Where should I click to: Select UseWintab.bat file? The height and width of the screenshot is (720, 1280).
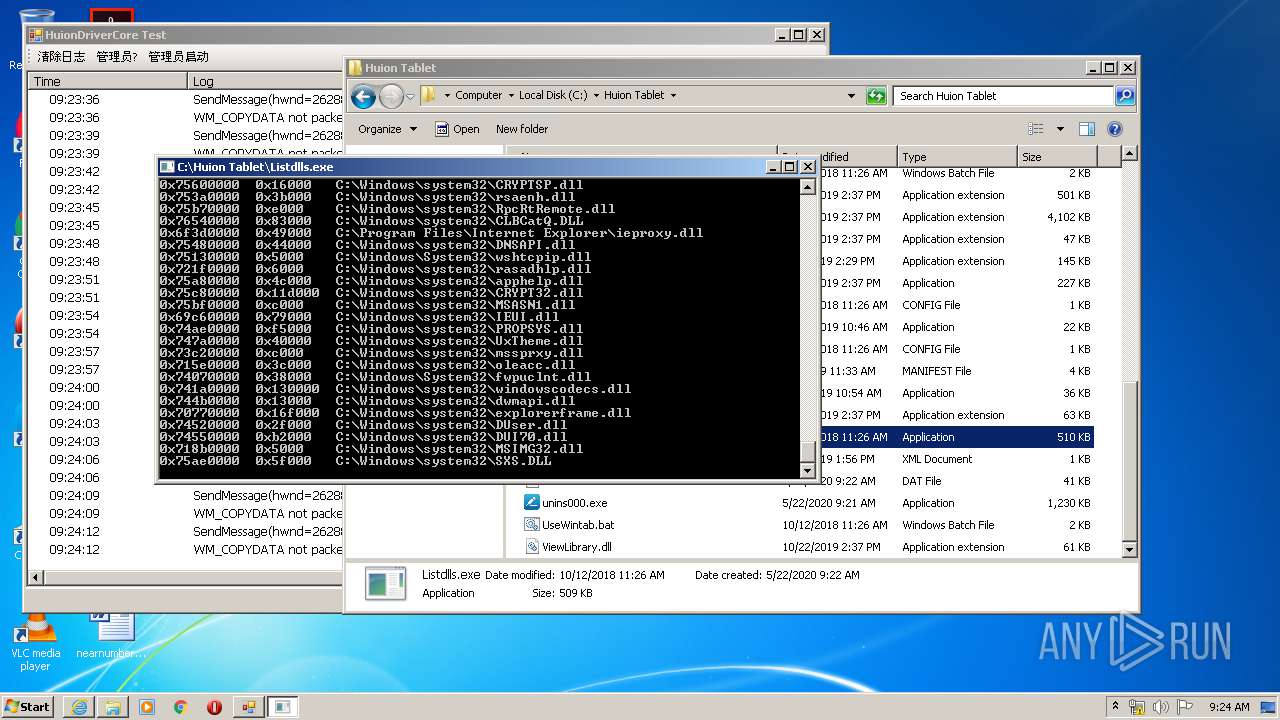point(578,525)
